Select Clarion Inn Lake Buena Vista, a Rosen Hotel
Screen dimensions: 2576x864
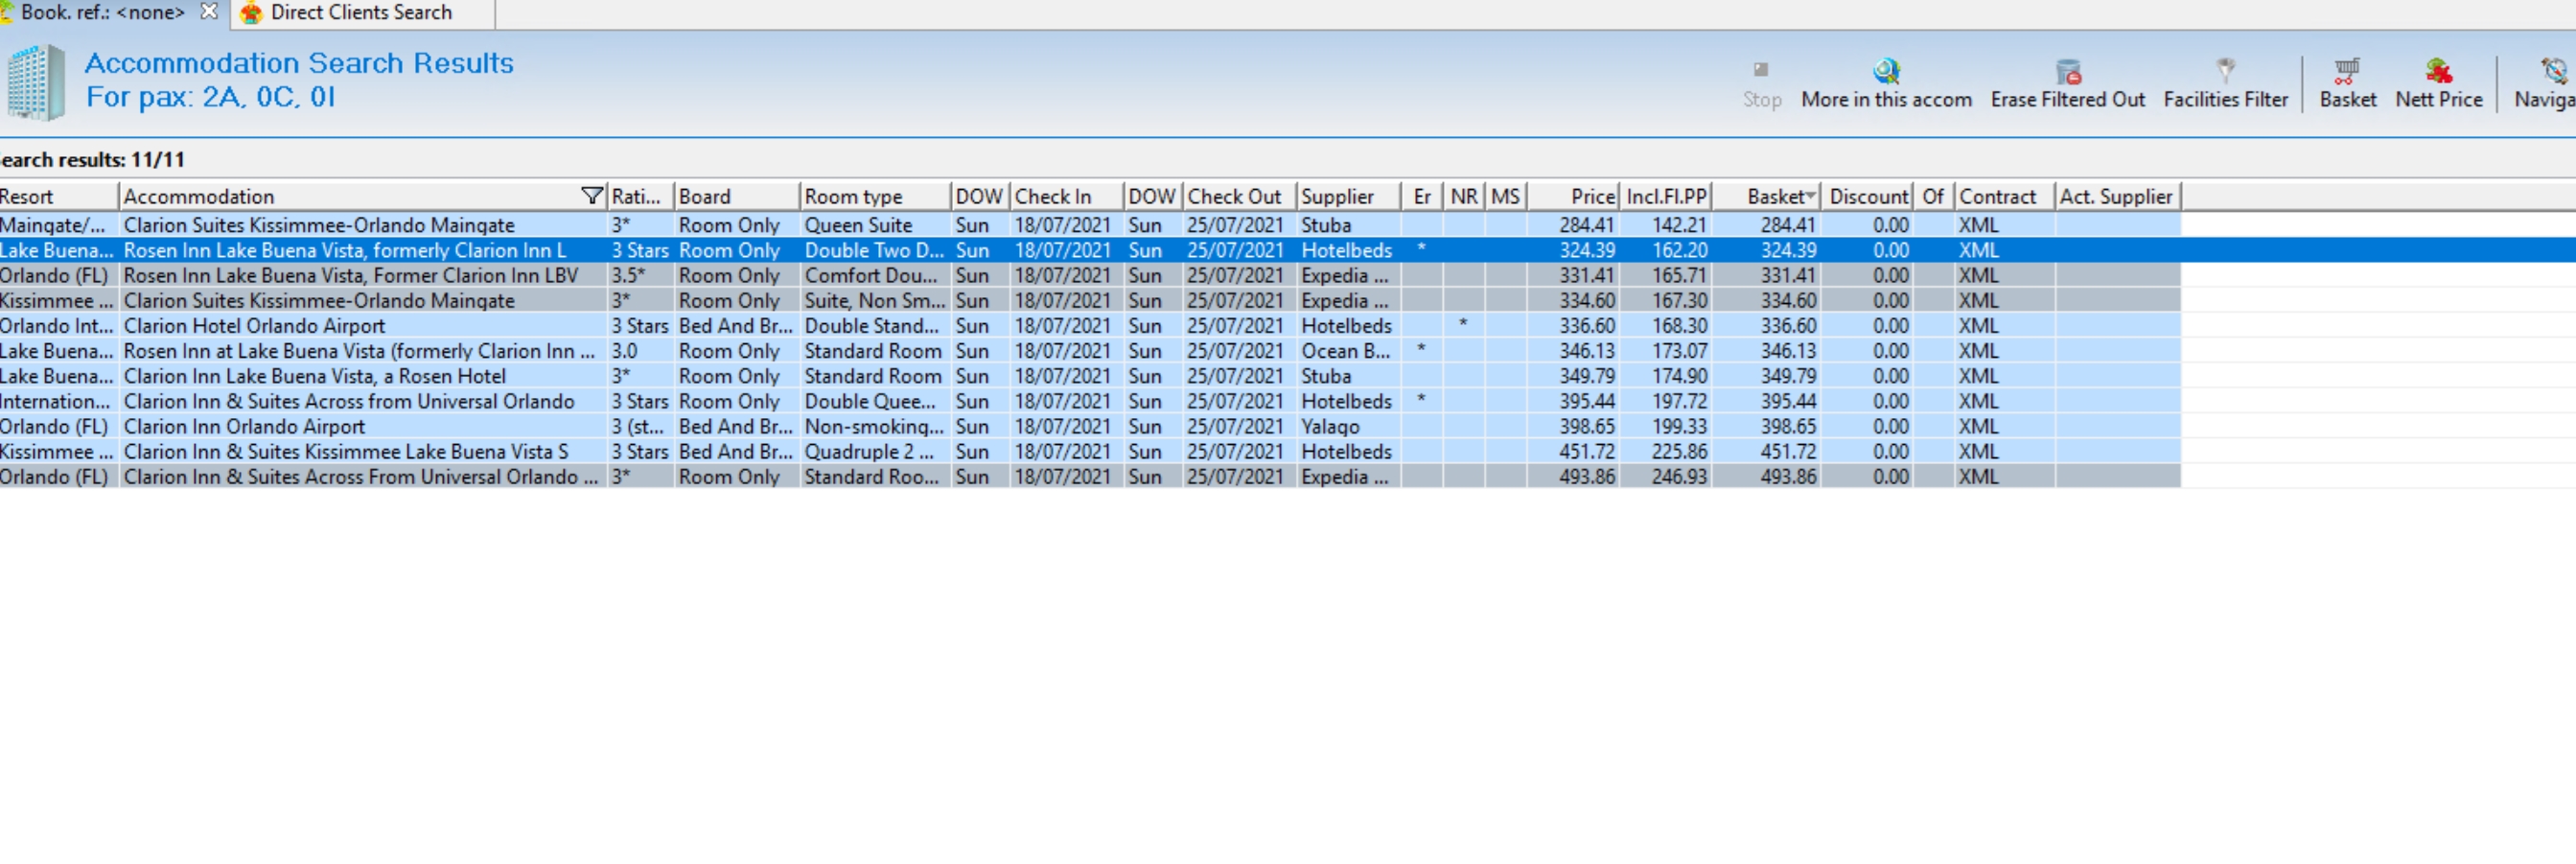click(1090, 376)
